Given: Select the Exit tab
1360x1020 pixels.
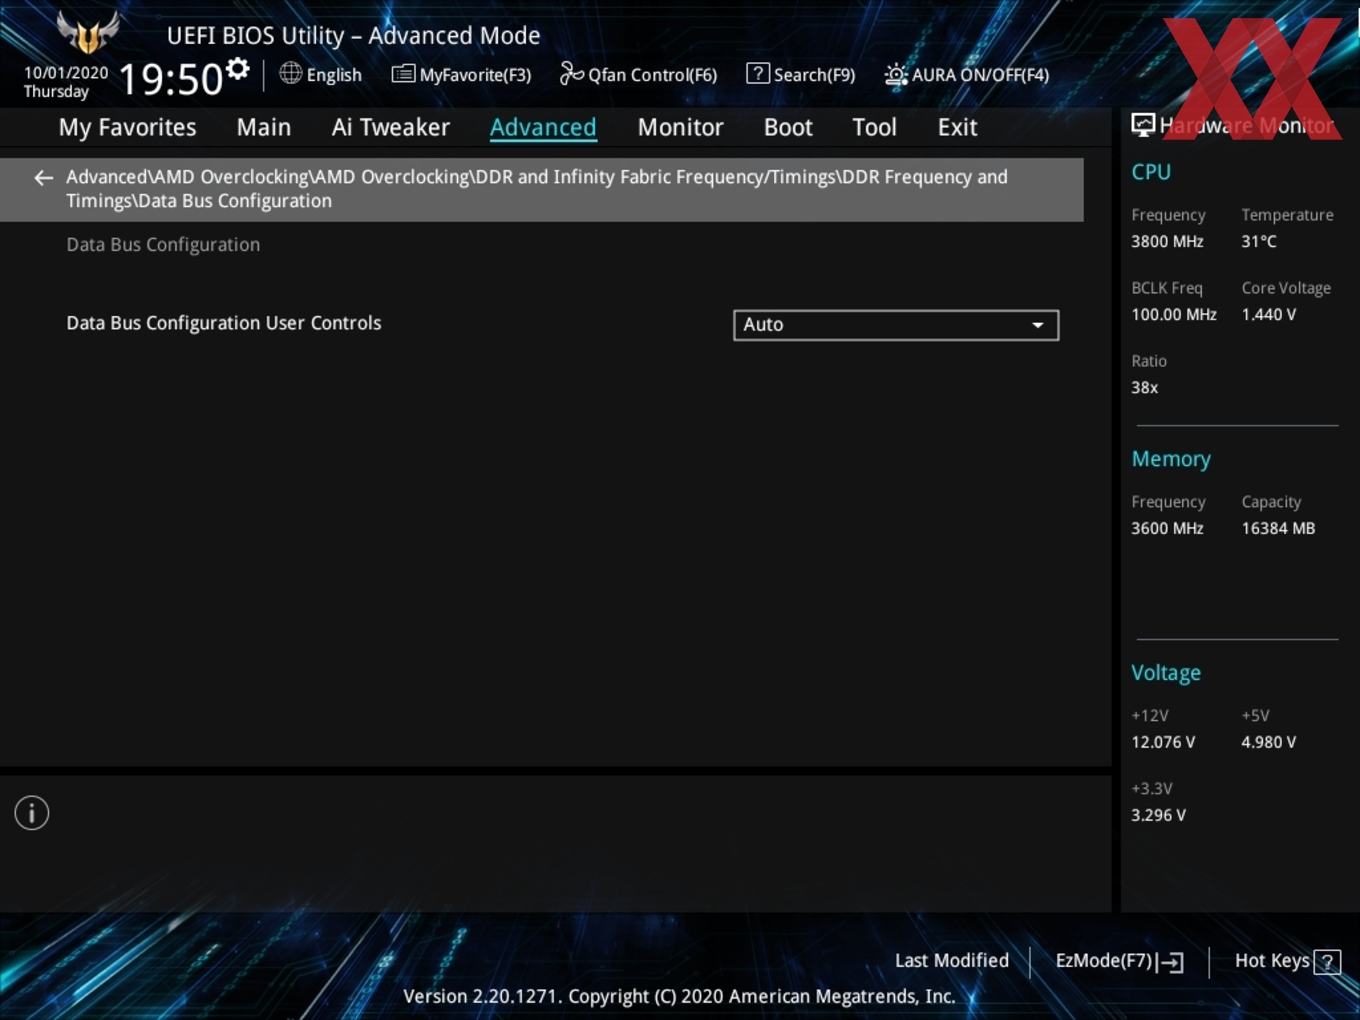Looking at the screenshot, I should point(957,127).
